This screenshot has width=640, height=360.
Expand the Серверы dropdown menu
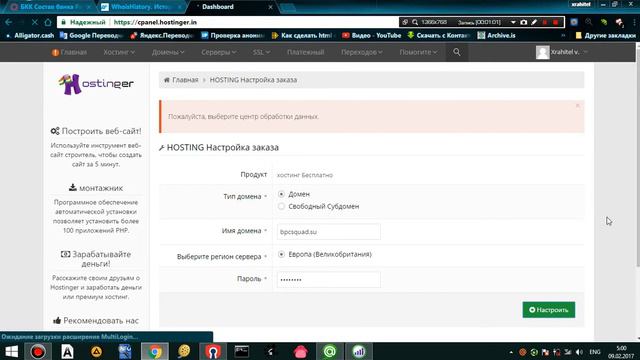click(x=219, y=52)
